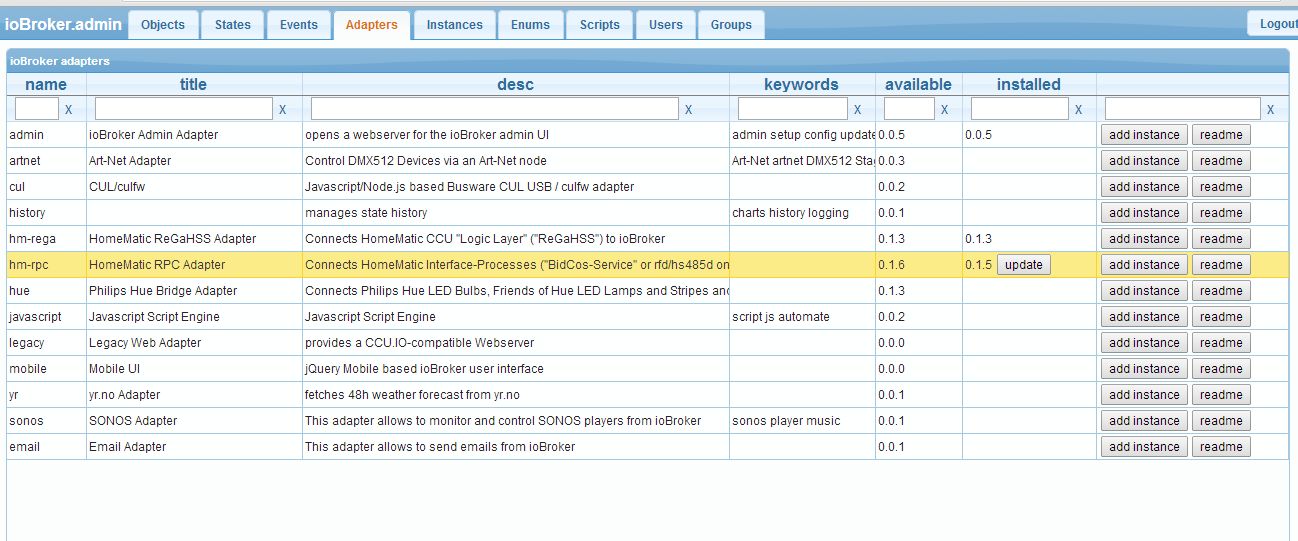Open the Scripts tab

600,25
